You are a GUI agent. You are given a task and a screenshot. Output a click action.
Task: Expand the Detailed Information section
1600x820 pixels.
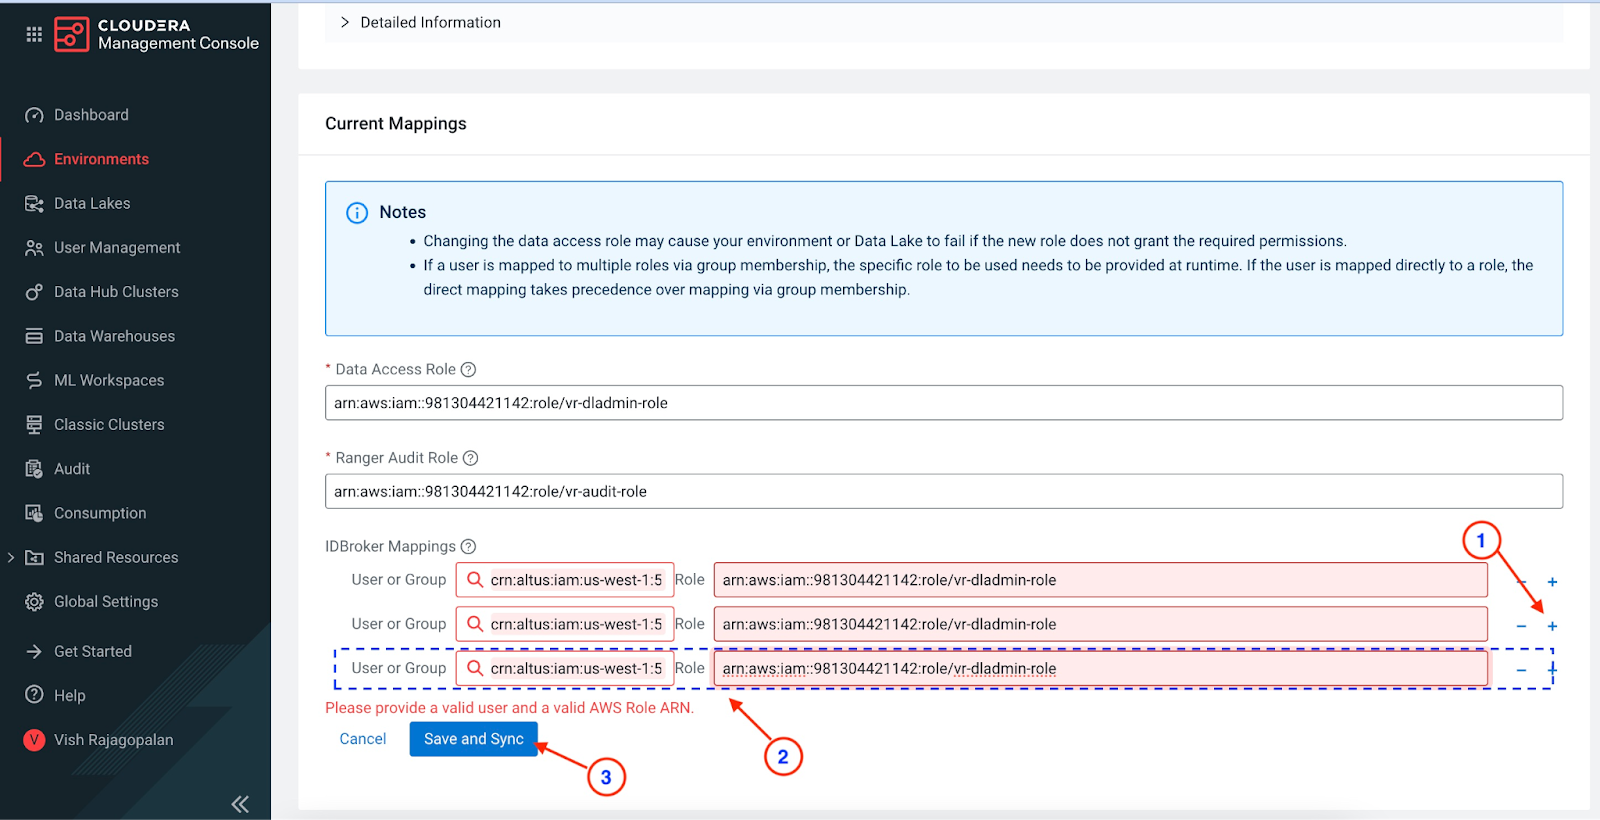(345, 22)
